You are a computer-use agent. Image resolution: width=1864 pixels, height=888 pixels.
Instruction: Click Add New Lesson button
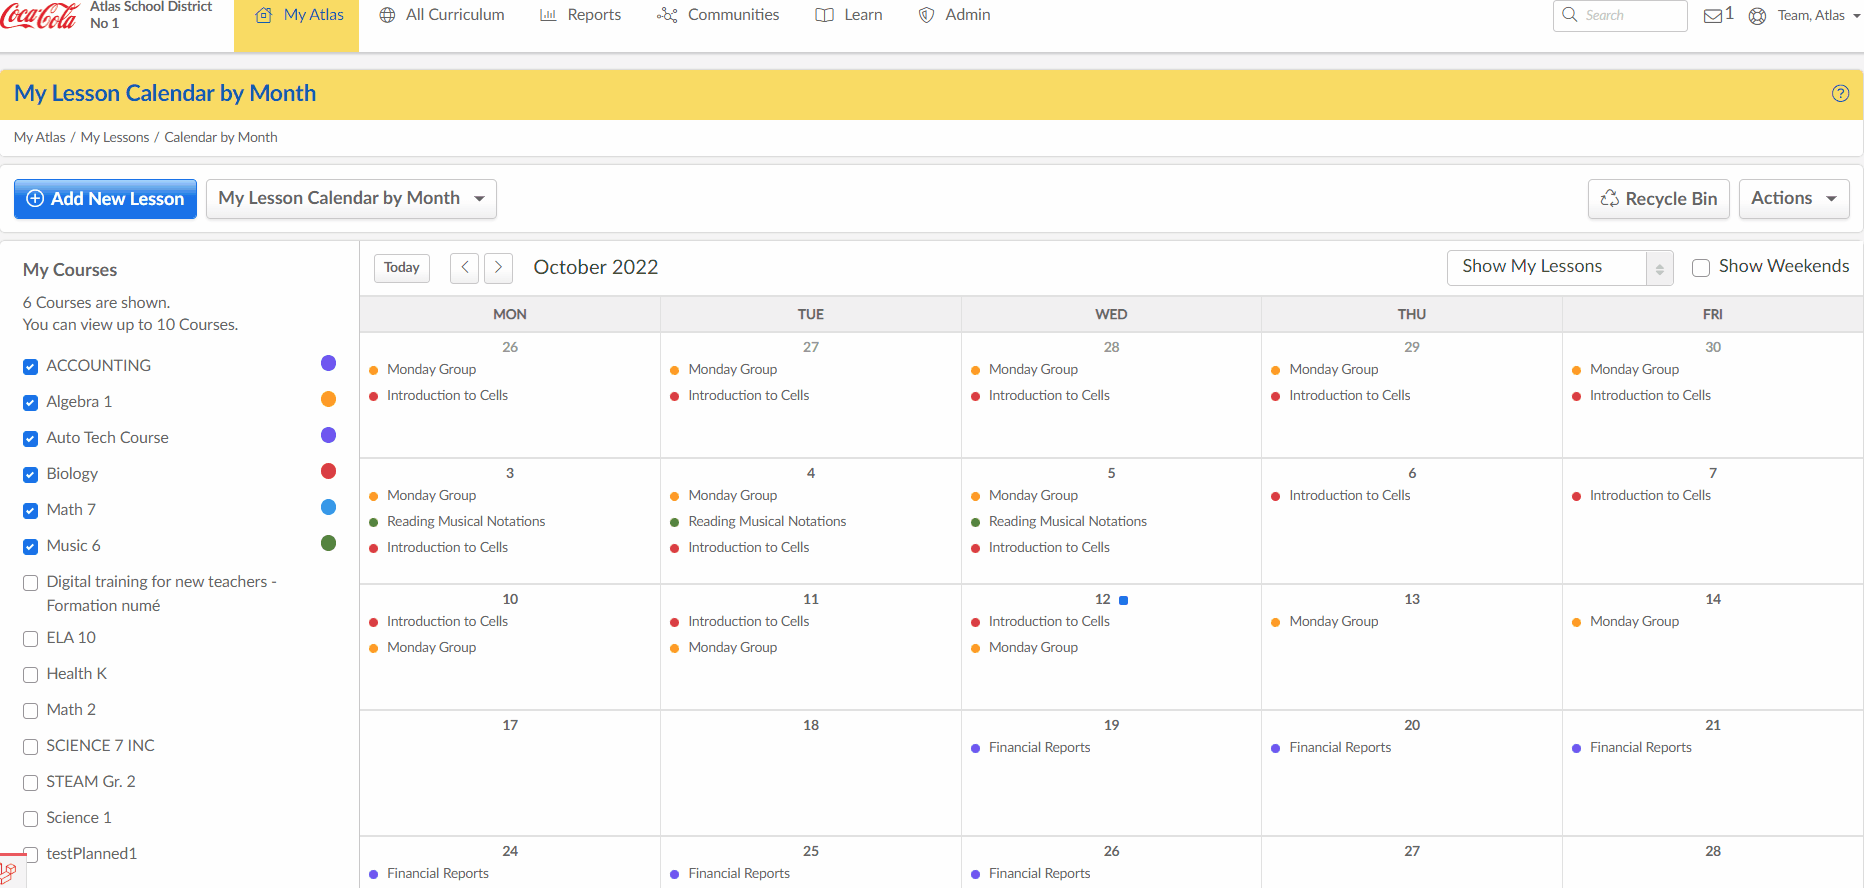click(105, 199)
